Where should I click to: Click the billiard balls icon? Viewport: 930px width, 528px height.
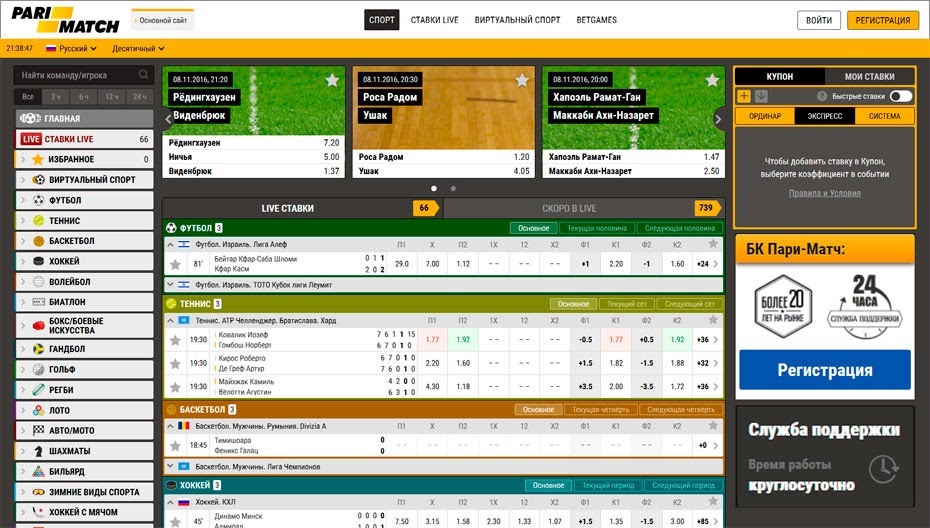pyautogui.click(x=39, y=471)
